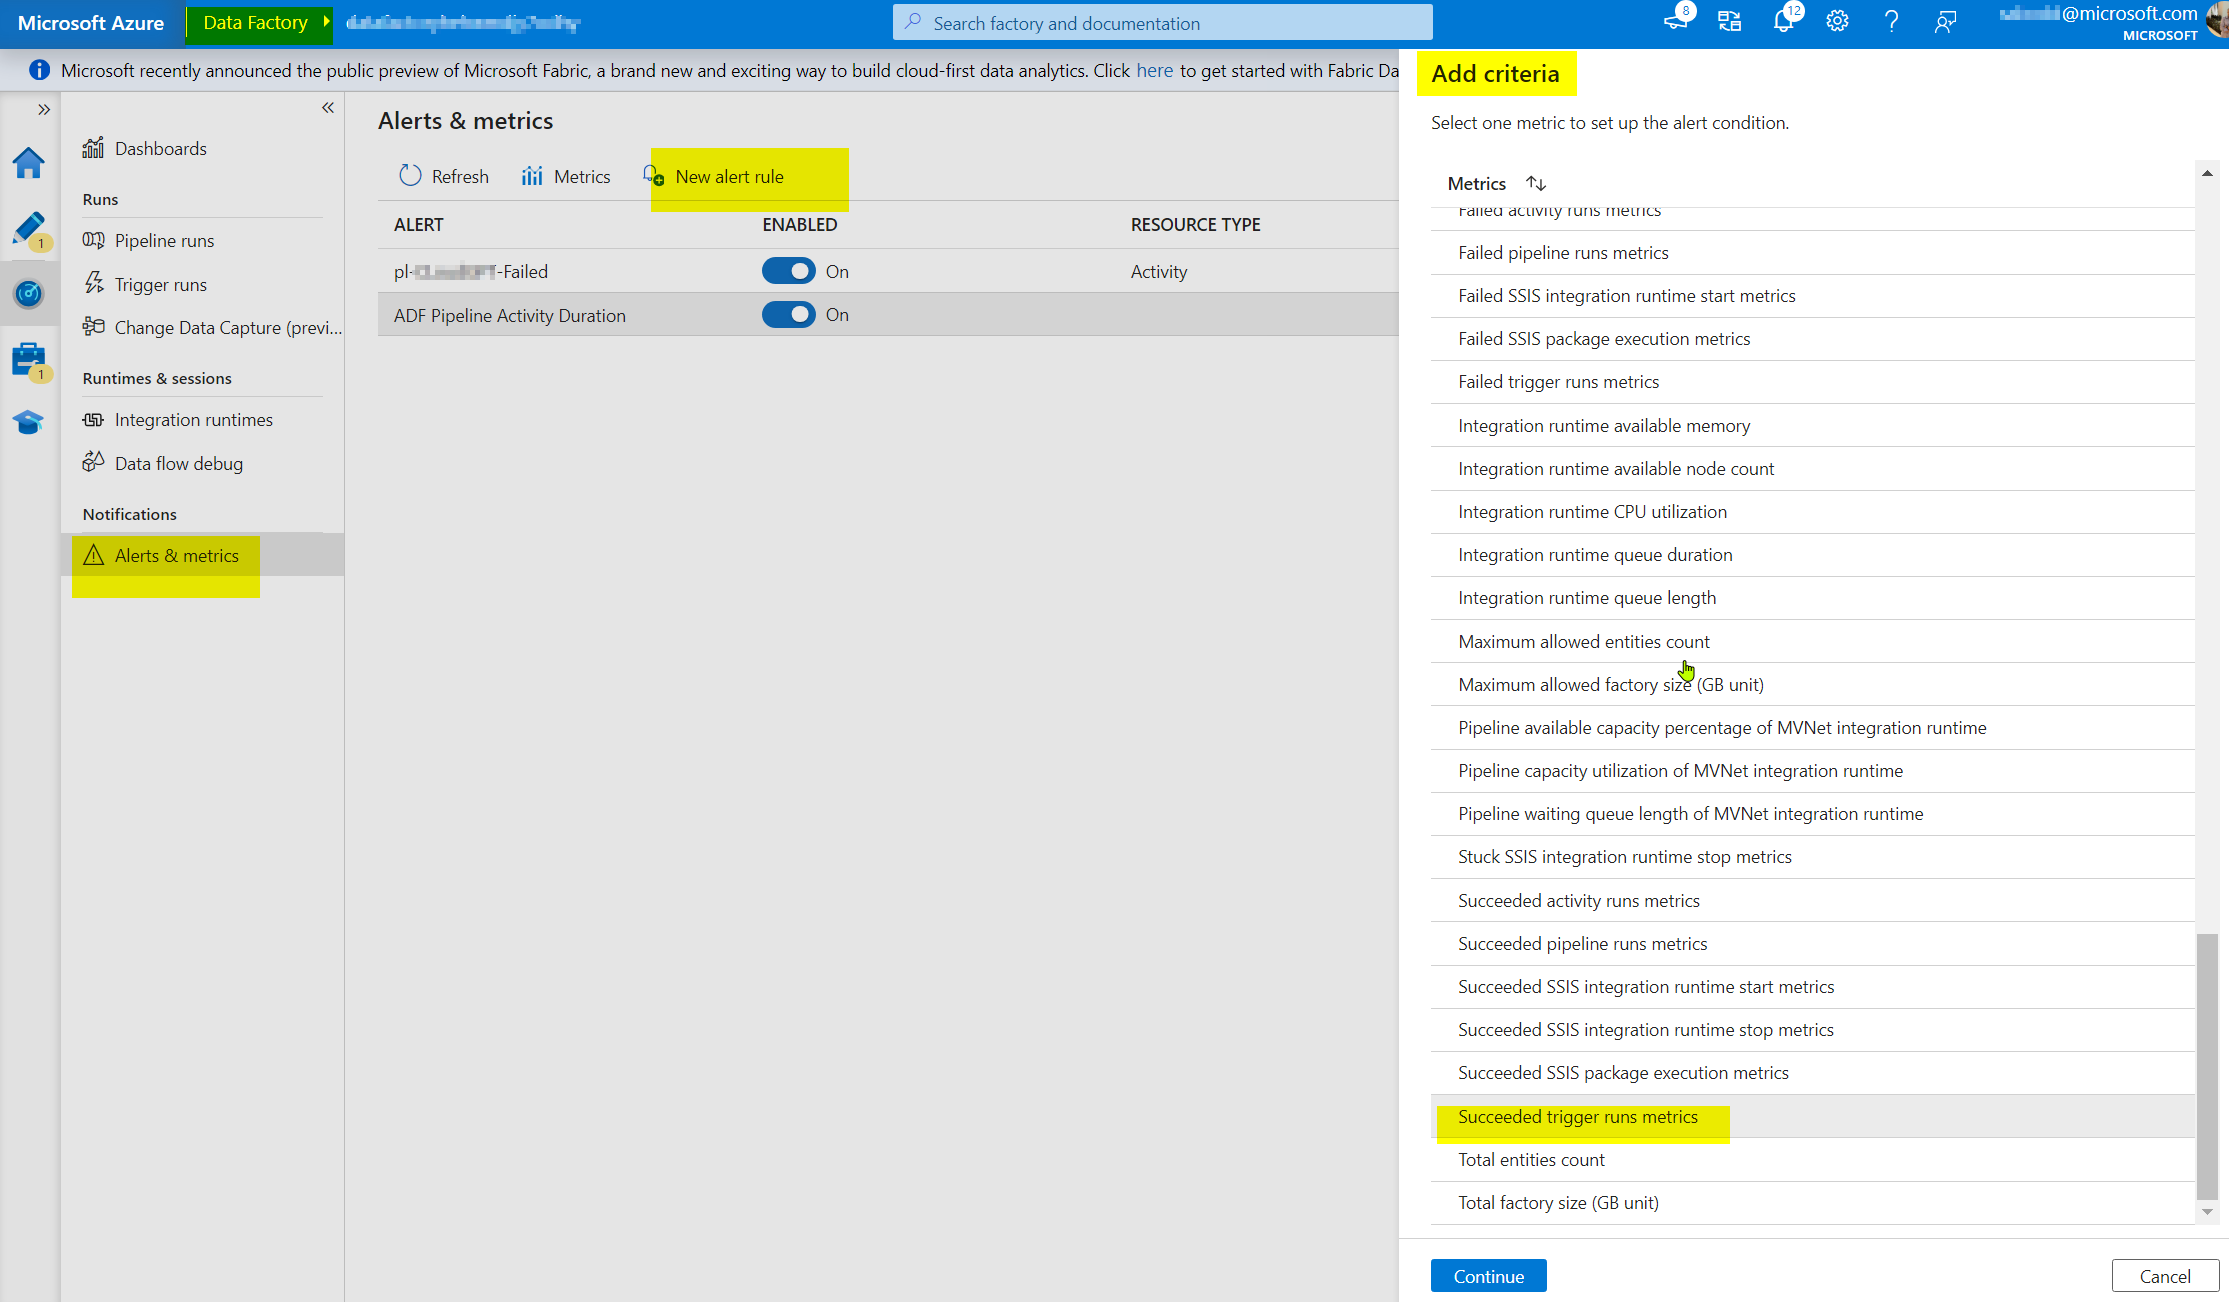Expand the collapsed icon rail

pyautogui.click(x=44, y=109)
